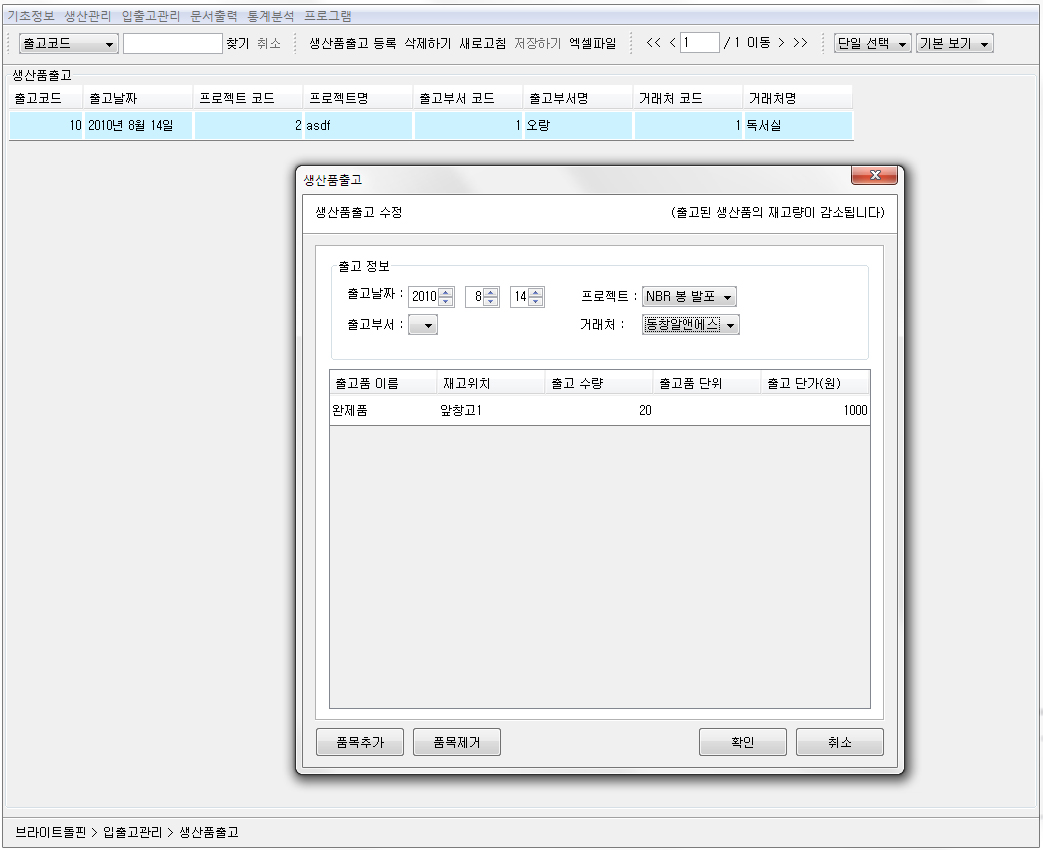Open the 기초정보 menu
1043x850 pixels.
coord(31,16)
